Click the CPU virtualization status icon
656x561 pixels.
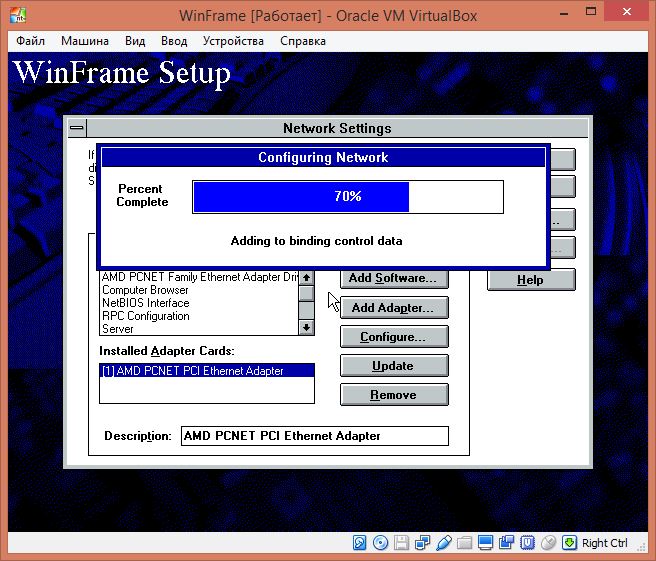click(x=527, y=543)
